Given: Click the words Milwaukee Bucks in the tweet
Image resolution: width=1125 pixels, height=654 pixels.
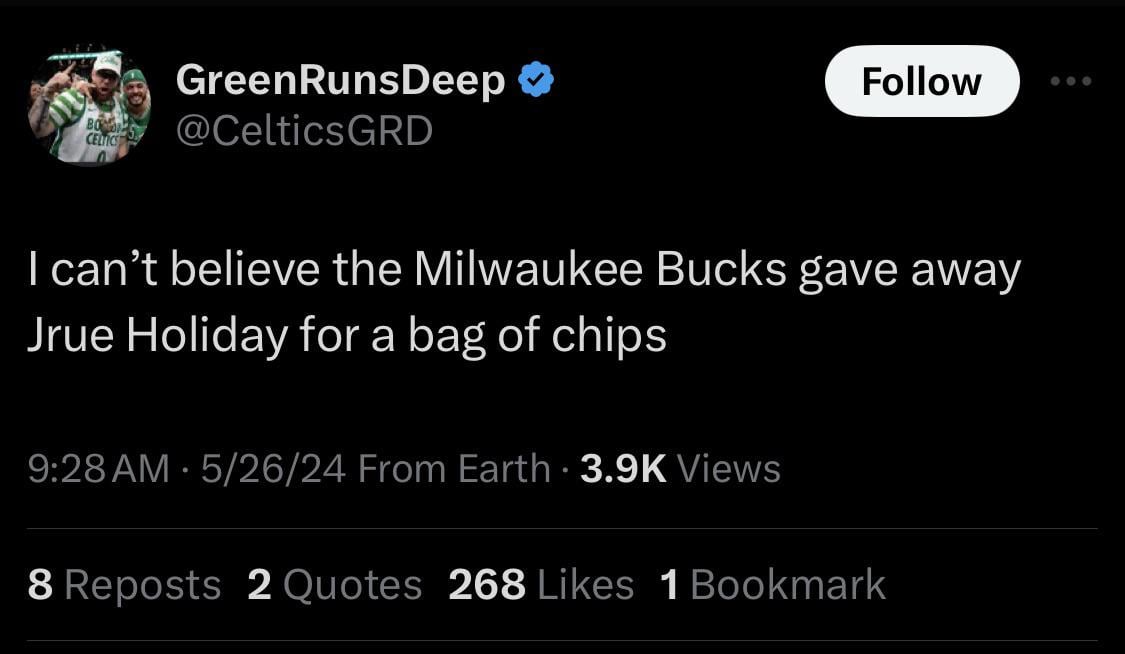Looking at the screenshot, I should point(599,271).
